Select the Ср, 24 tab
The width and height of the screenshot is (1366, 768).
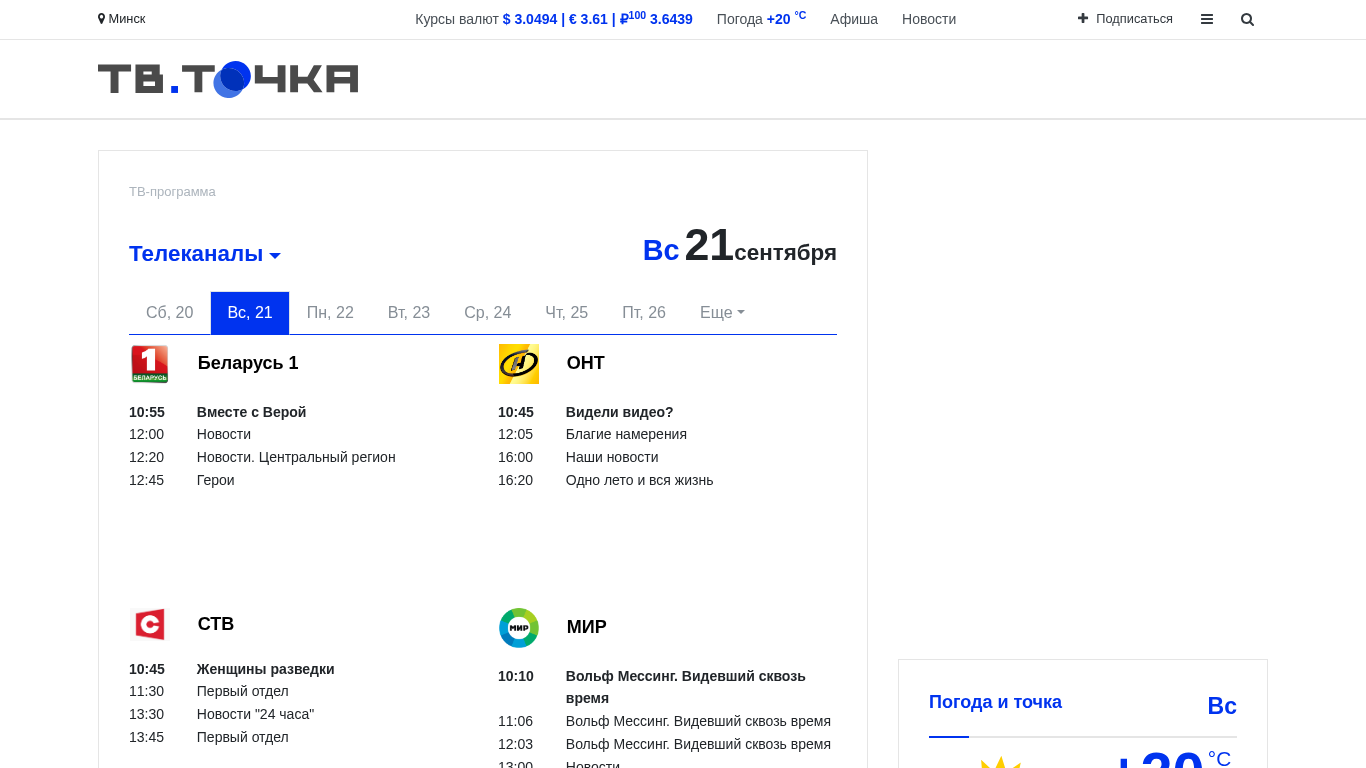tap(487, 313)
